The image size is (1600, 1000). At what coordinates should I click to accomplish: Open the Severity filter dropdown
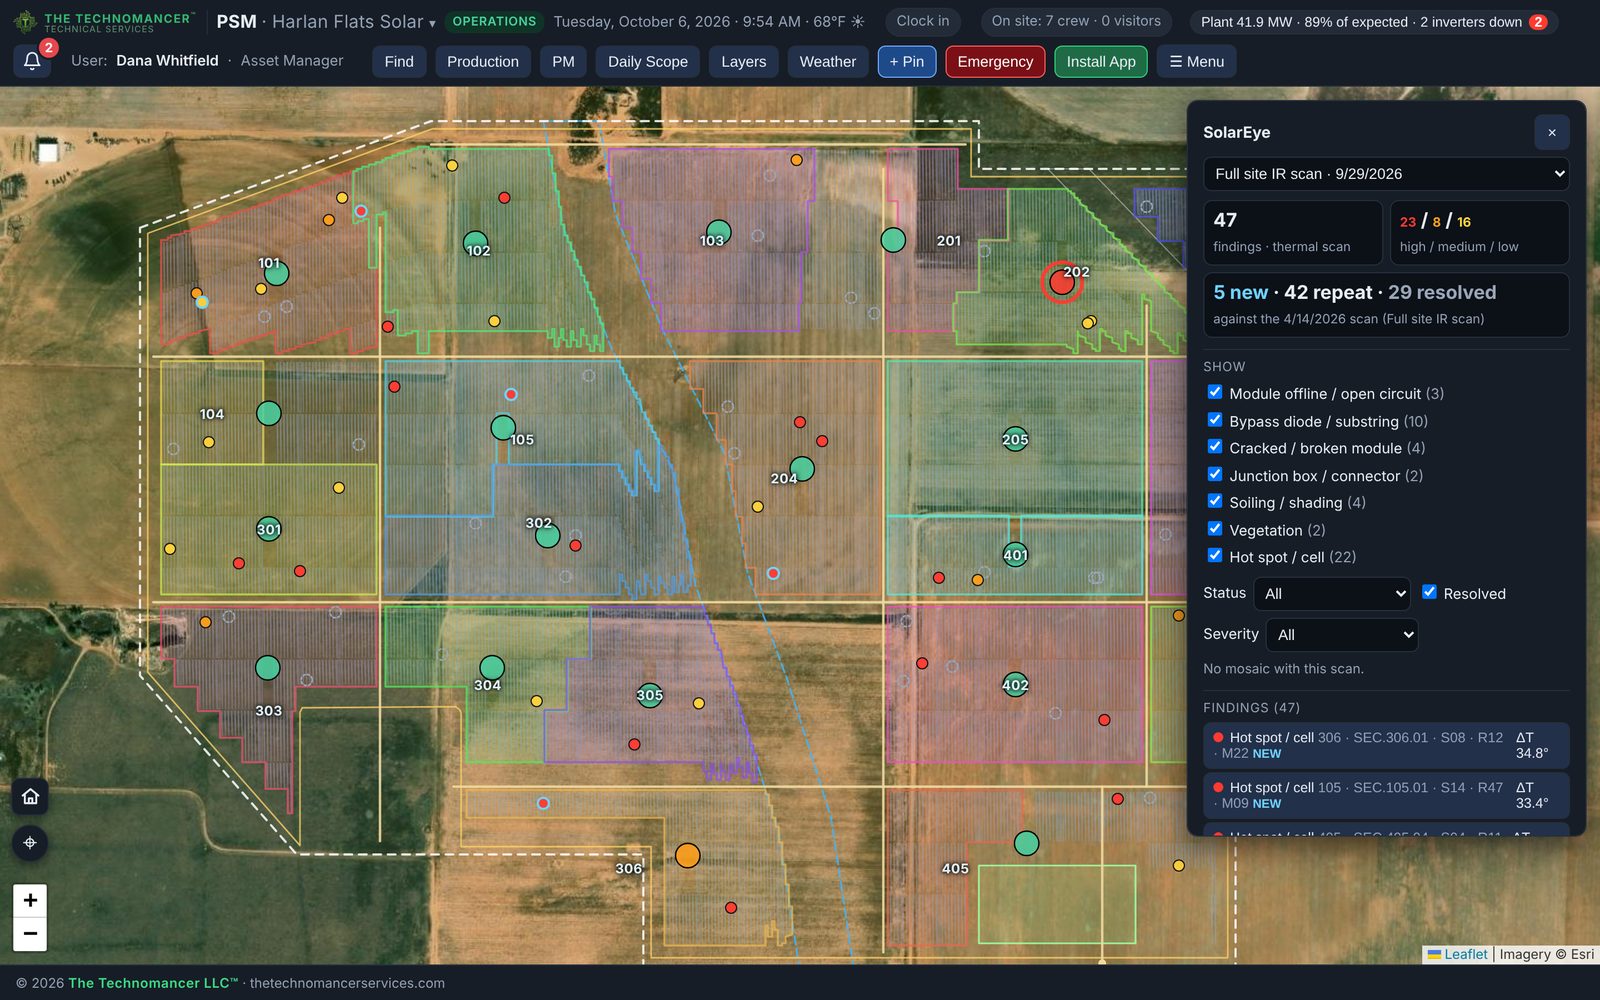(1342, 635)
